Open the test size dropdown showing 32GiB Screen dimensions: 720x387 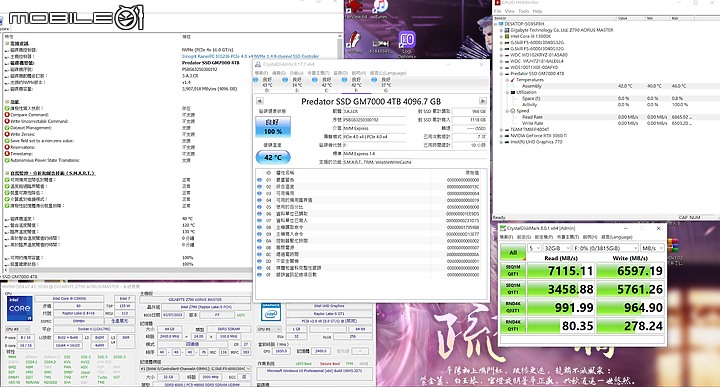[x=557, y=248]
